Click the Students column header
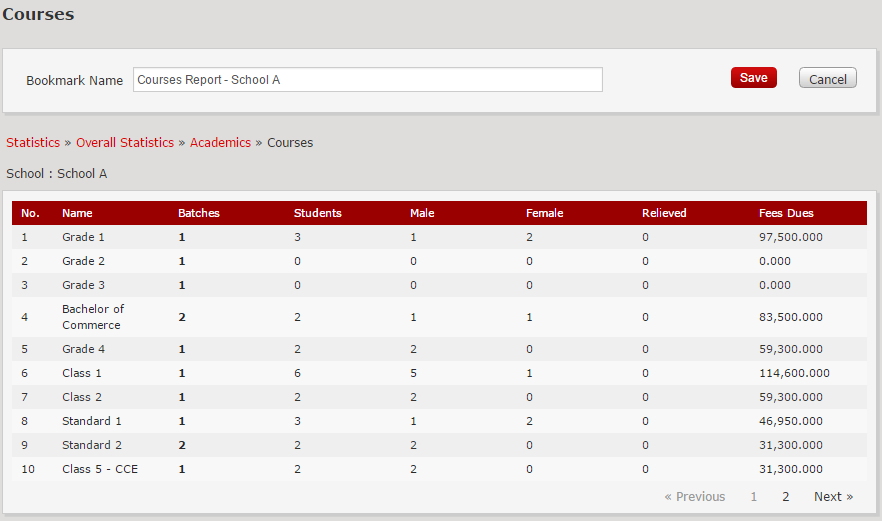This screenshot has height=521, width=882. [x=317, y=213]
